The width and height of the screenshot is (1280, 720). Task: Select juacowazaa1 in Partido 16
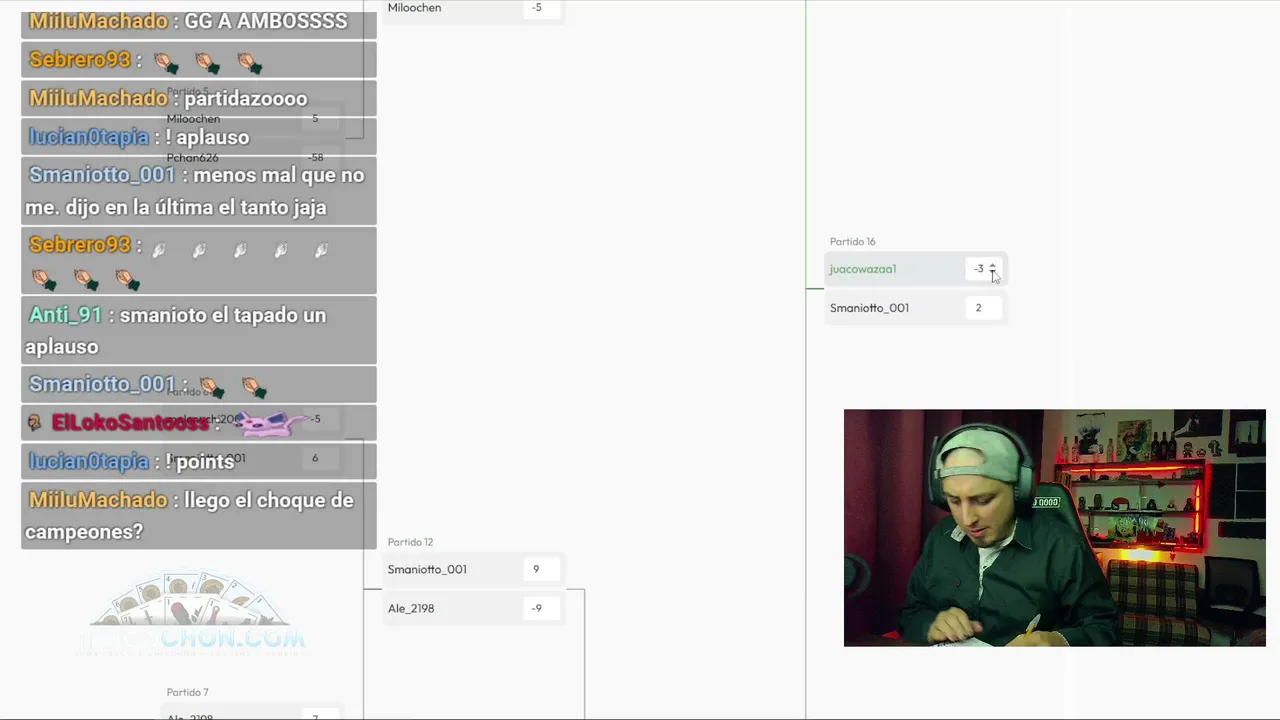863,269
